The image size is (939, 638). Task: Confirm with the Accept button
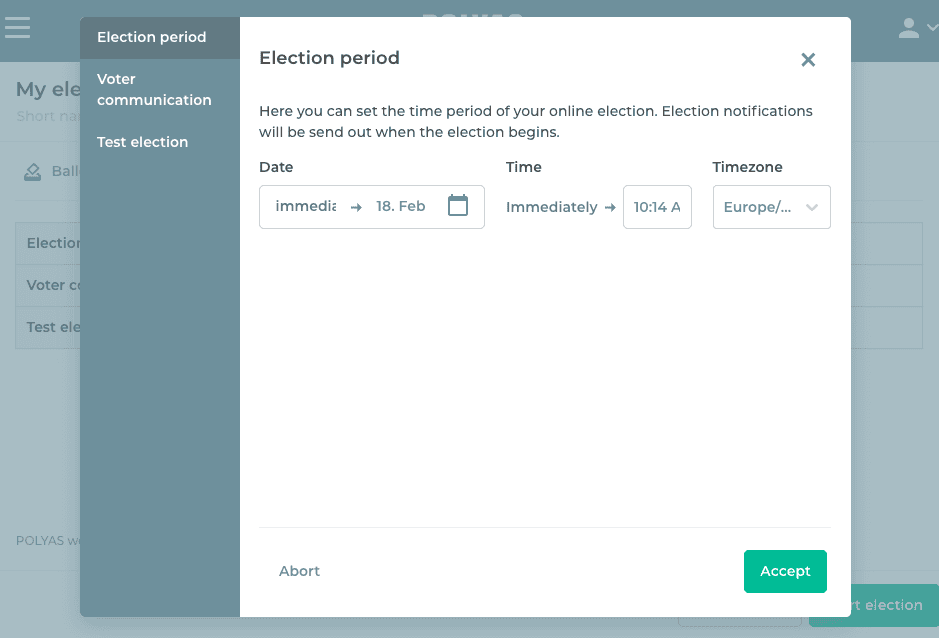[x=785, y=571]
